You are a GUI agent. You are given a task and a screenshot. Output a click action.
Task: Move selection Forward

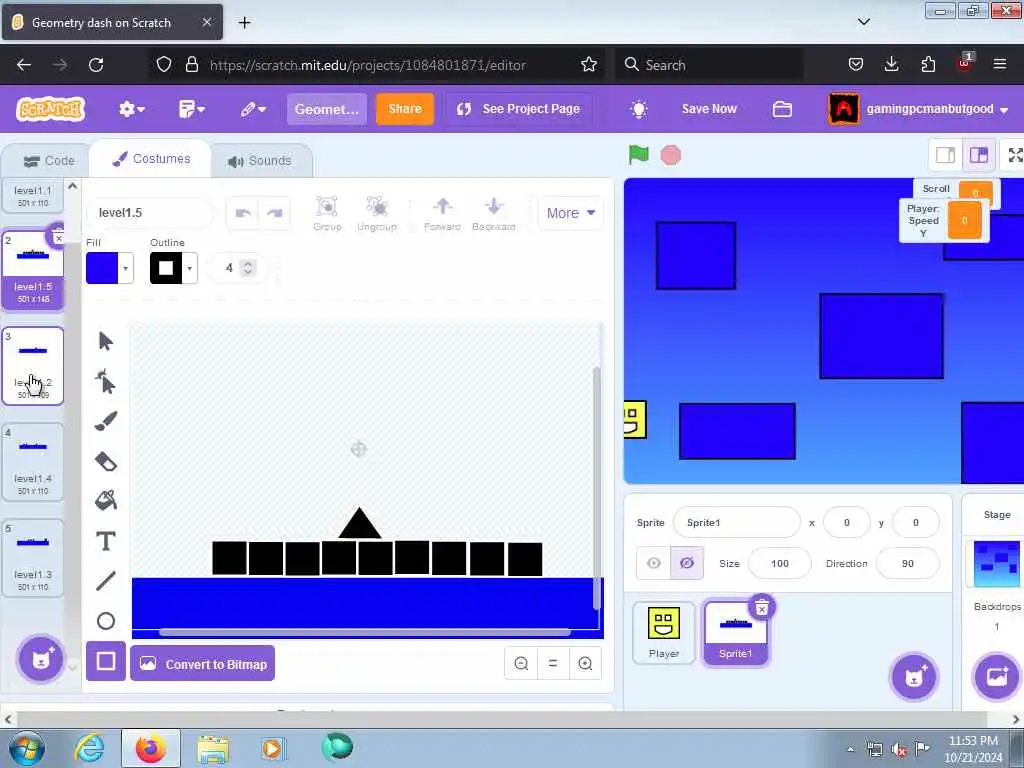point(442,213)
